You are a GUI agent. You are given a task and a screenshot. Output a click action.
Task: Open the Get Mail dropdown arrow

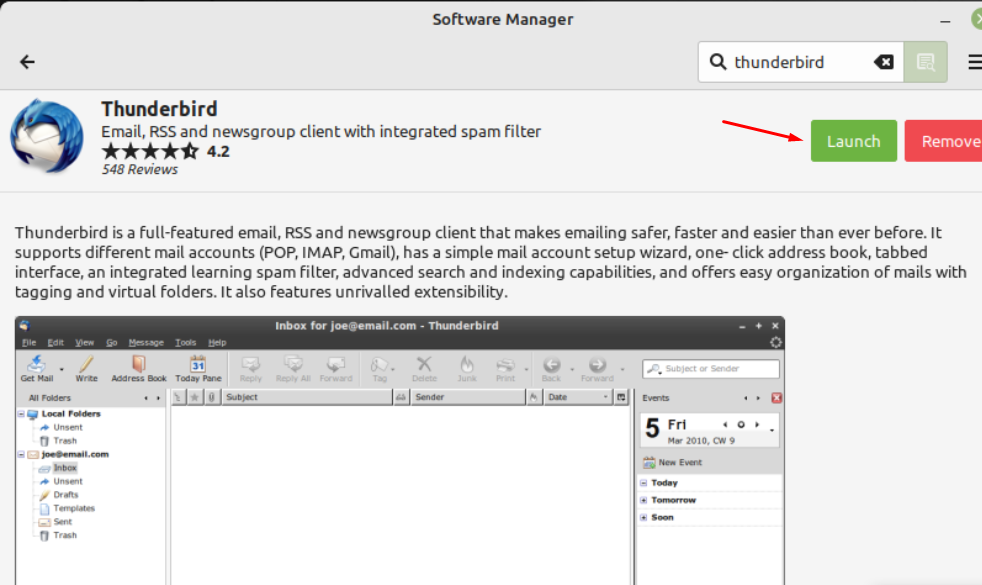click(61, 370)
